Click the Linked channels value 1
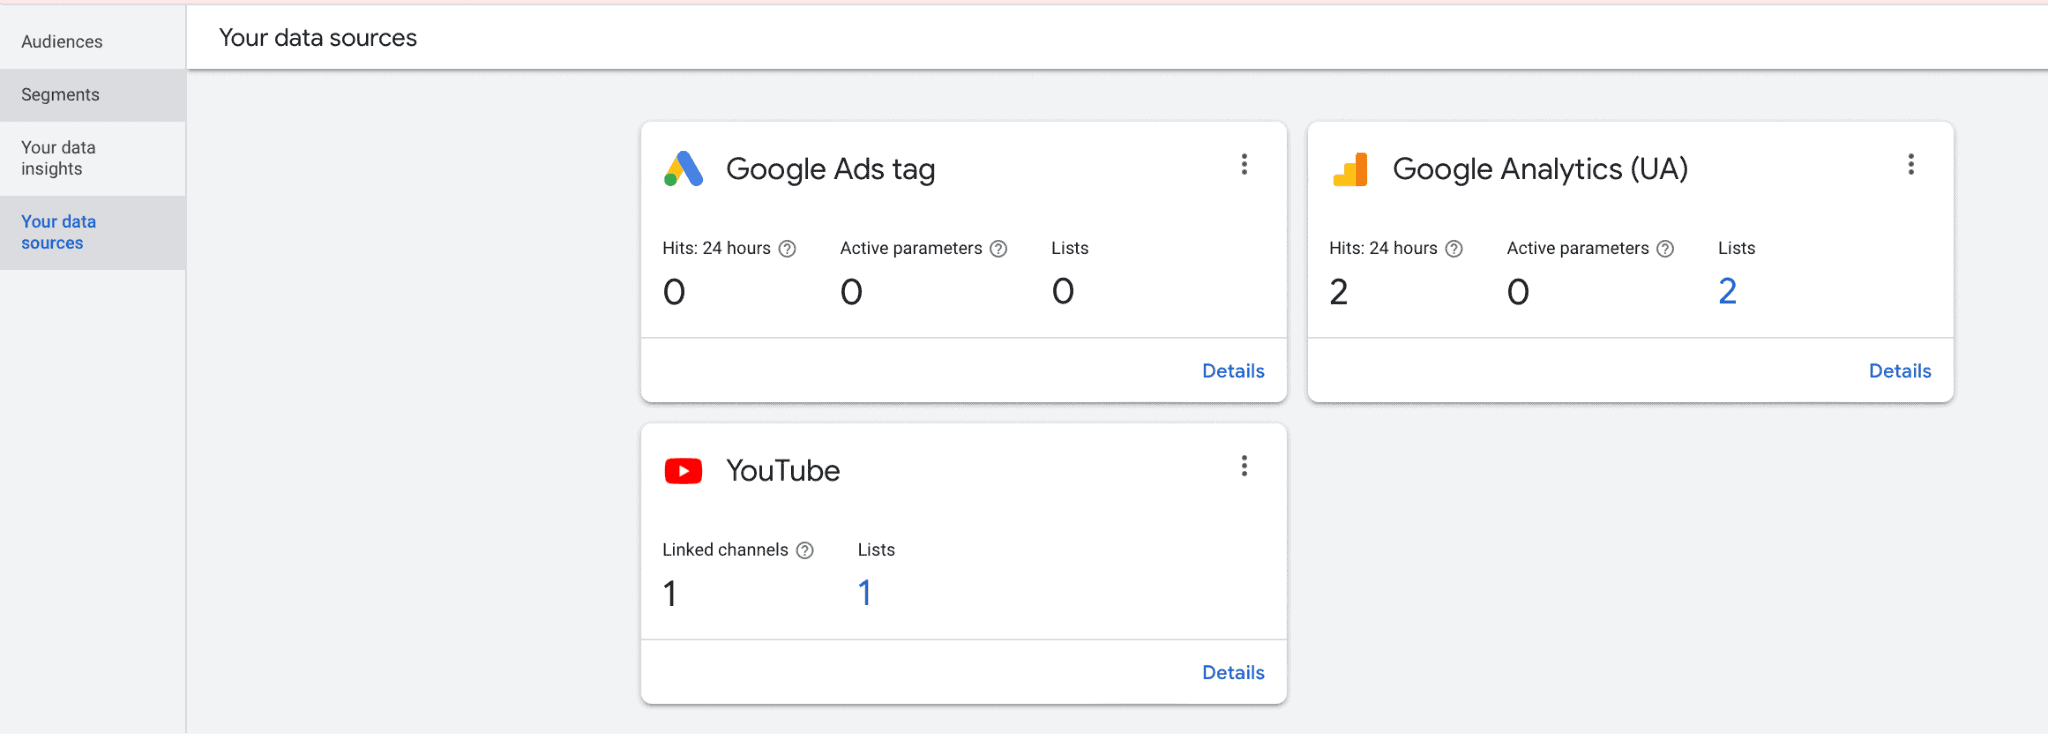The height and width of the screenshot is (734, 2048). point(670,594)
